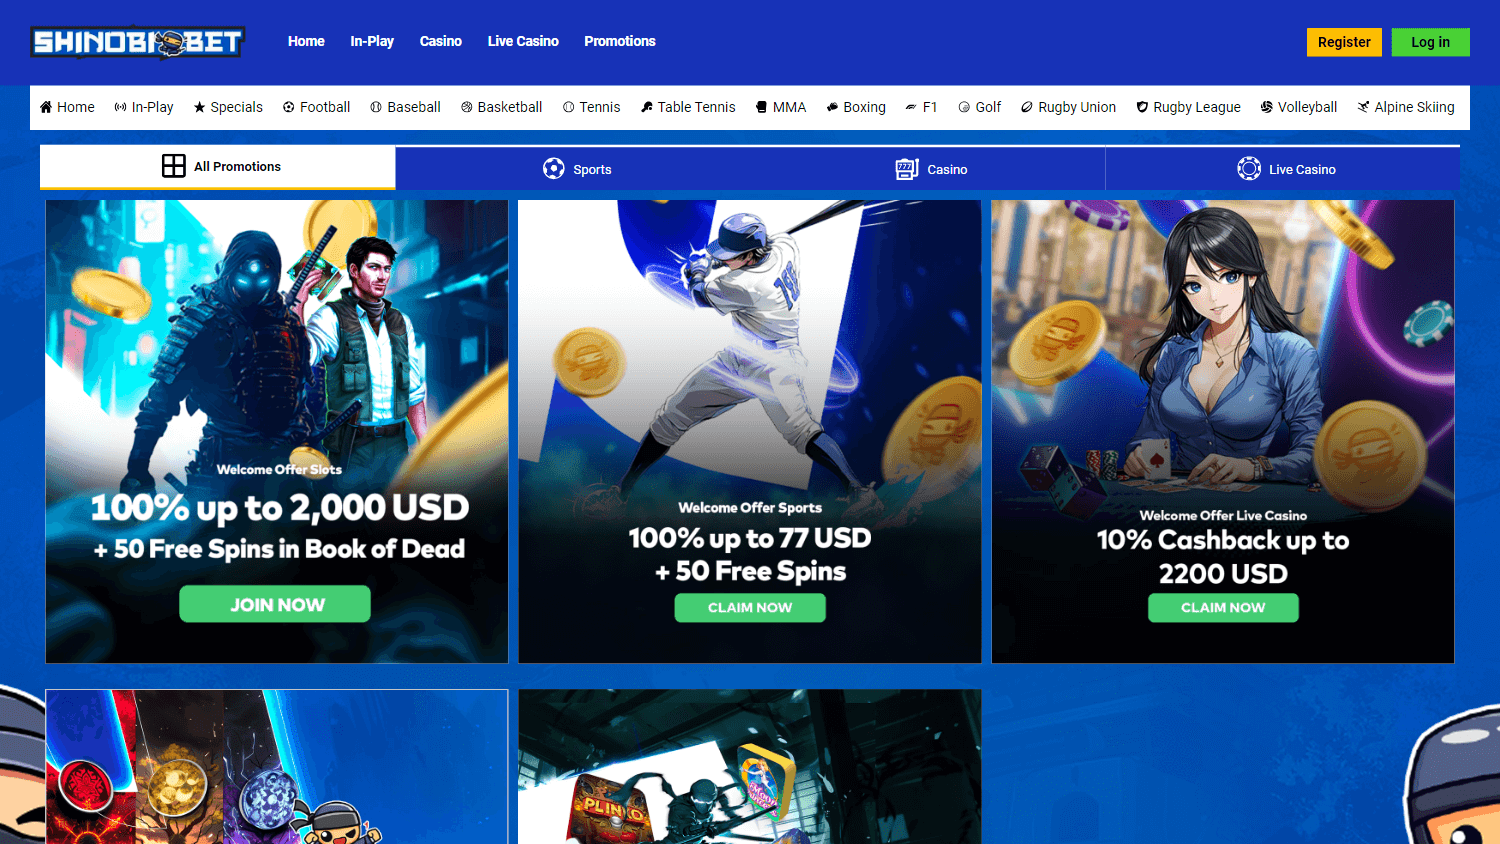Viewport: 1500px width, 844px height.
Task: Click the ShinobiBet logo
Action: click(x=138, y=42)
